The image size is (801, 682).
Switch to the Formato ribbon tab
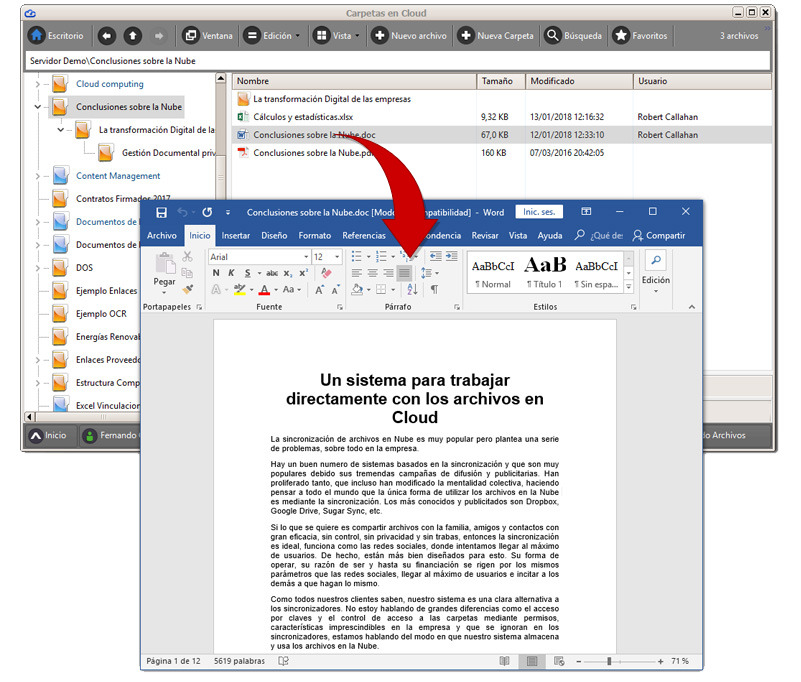(x=315, y=236)
